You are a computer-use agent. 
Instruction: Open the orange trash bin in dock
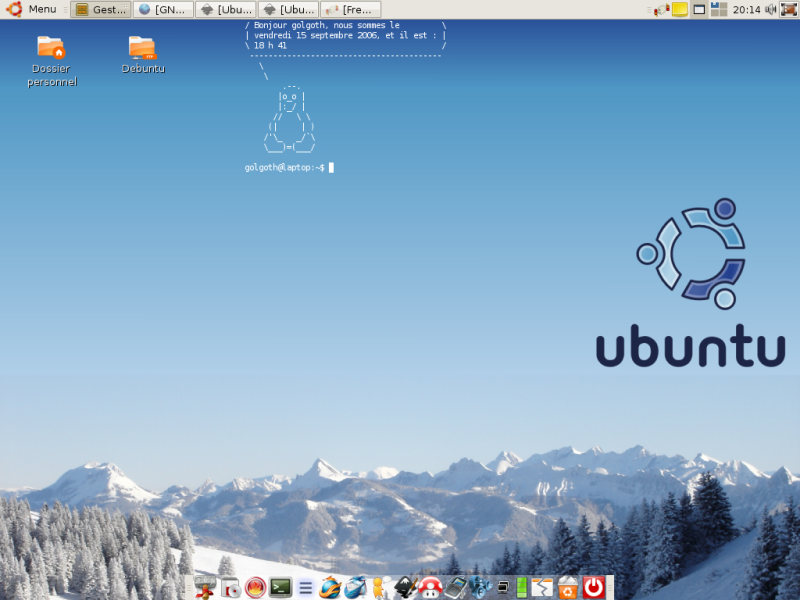point(567,588)
